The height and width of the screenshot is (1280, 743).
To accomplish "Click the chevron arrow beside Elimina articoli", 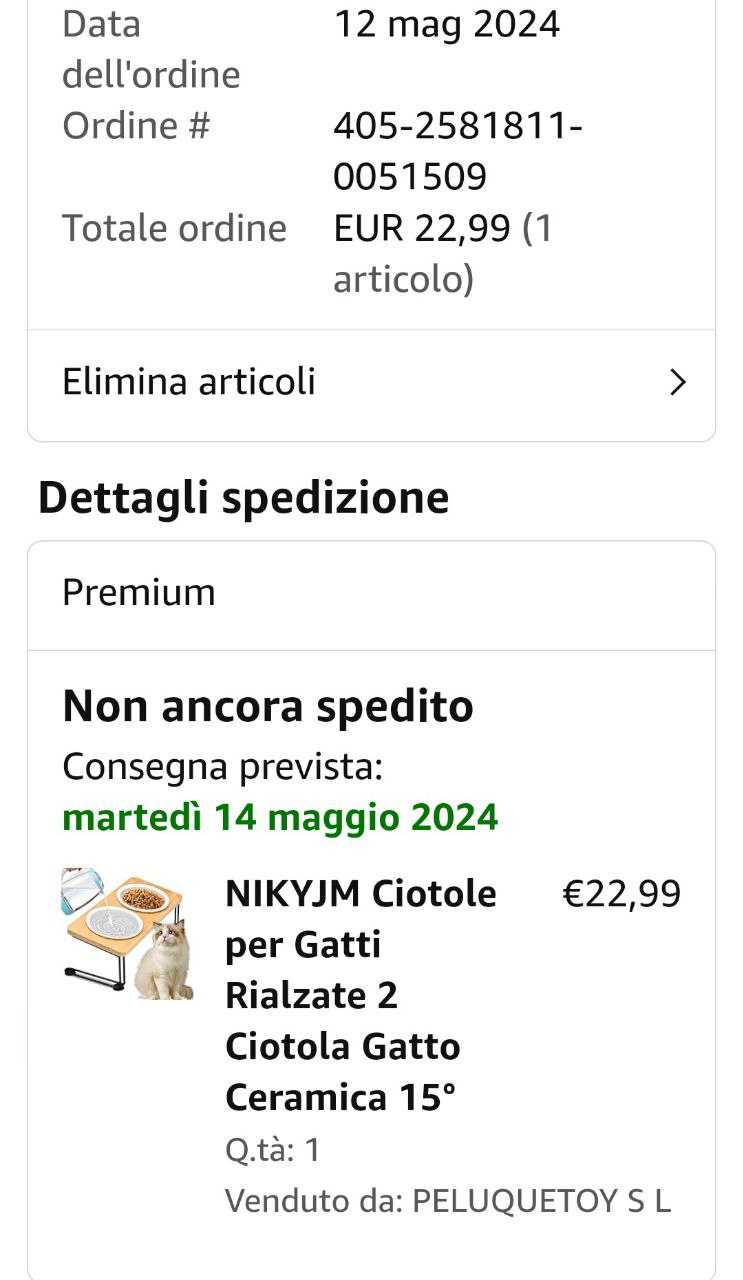I will (678, 383).
